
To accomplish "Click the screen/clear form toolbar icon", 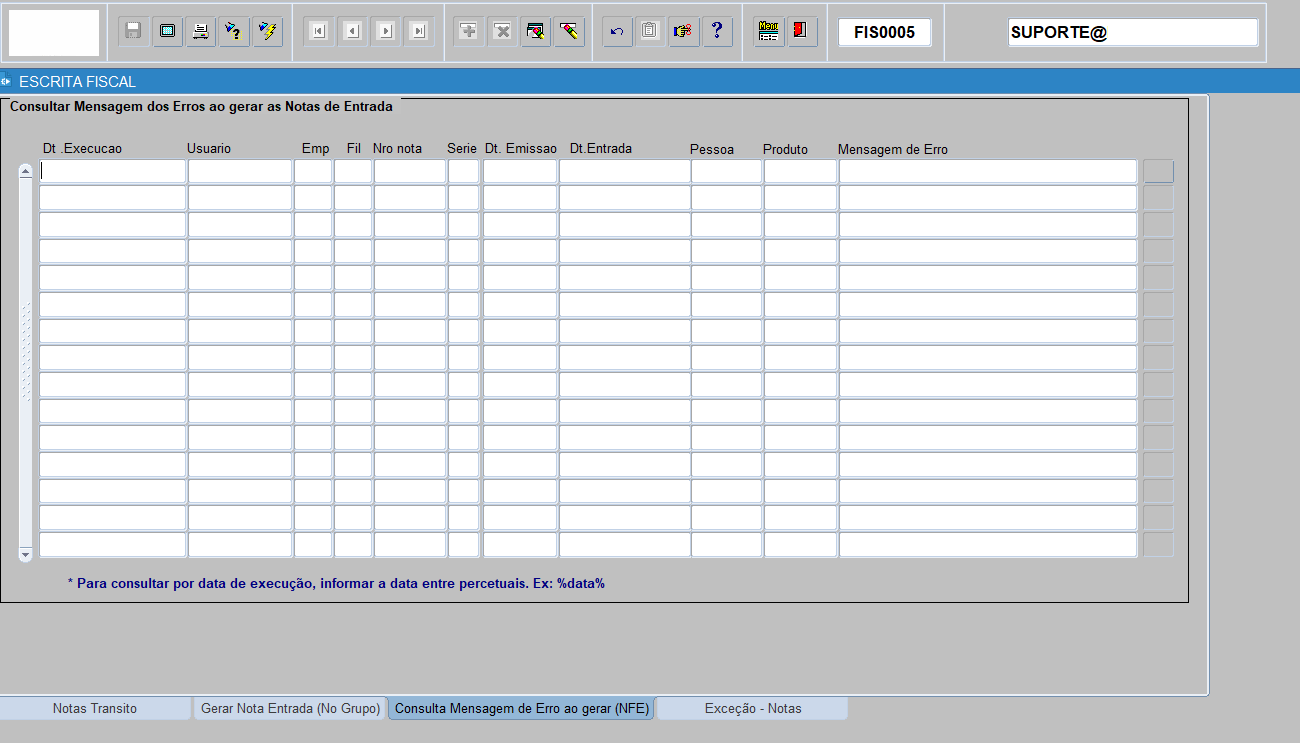I will click(167, 31).
